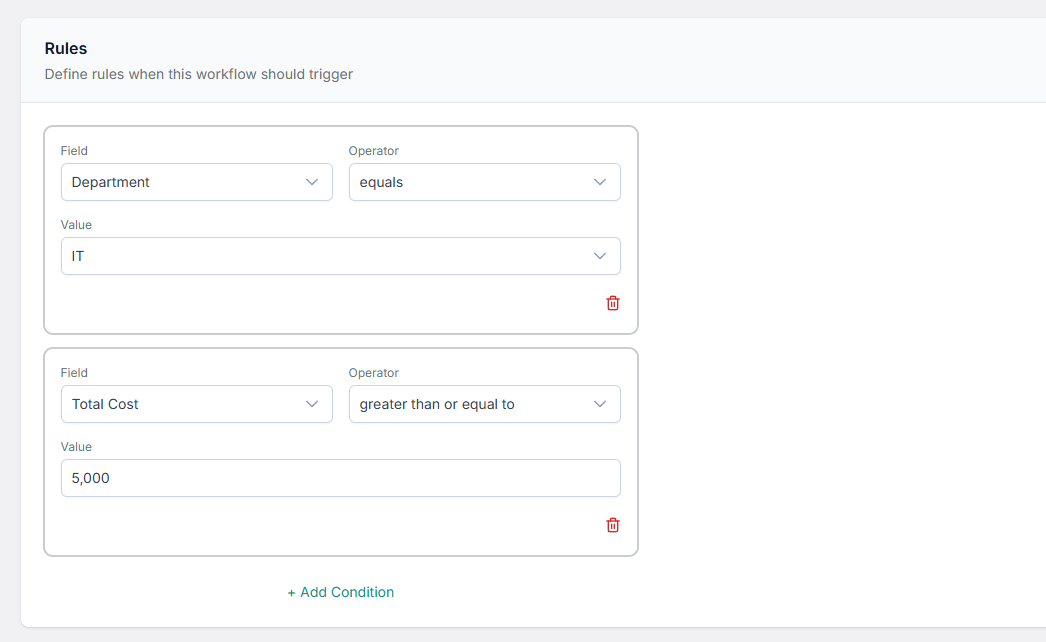The height and width of the screenshot is (642, 1046).
Task: Click inside the second rule card
Action: 340,450
